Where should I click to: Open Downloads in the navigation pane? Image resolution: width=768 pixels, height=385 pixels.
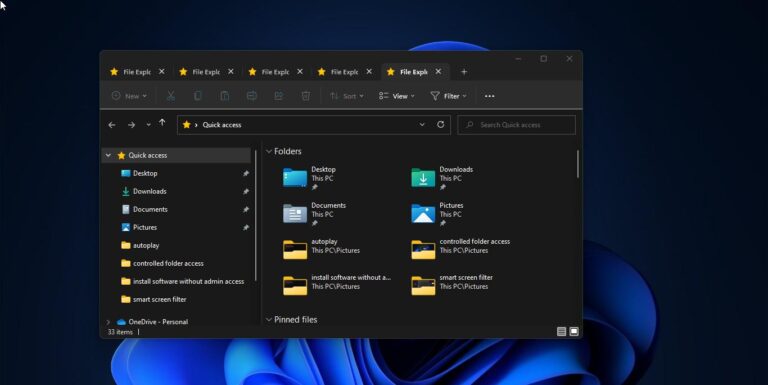point(149,192)
